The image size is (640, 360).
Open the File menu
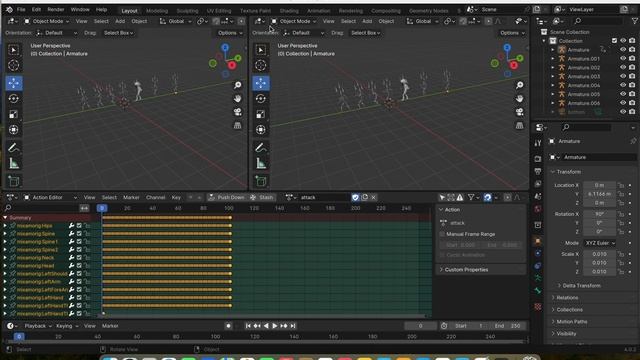point(21,9)
